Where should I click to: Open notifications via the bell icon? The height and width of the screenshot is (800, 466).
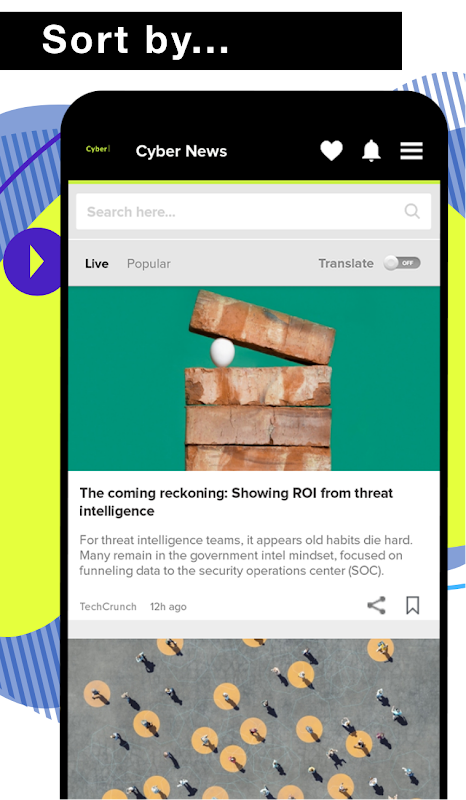point(372,151)
